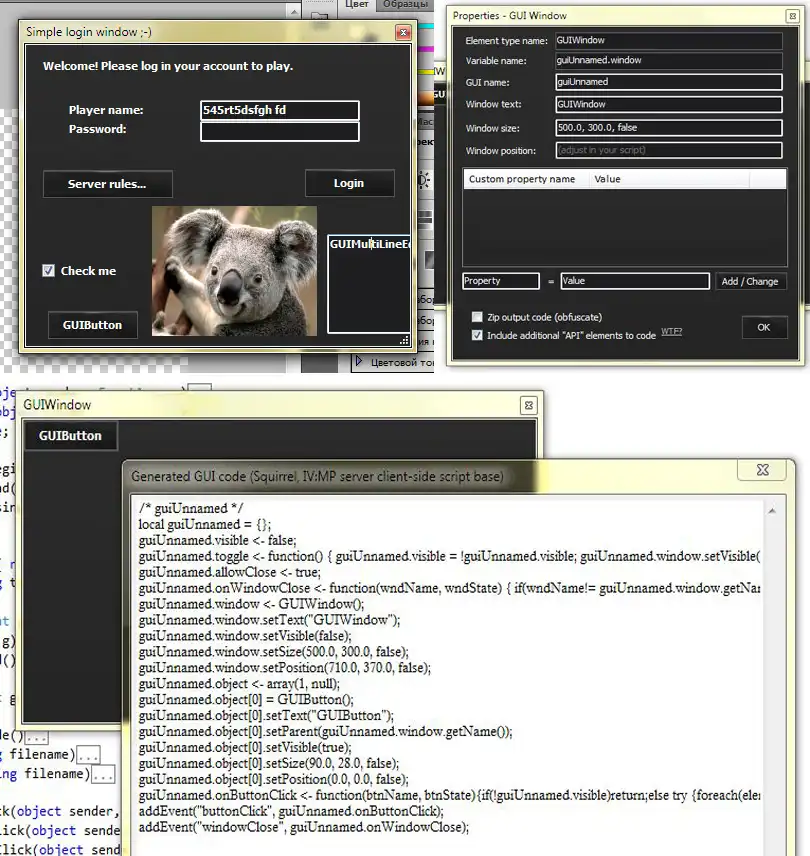Click the addEvent("windowClose") code line
Viewport: 810px width, 856px height.
tap(303, 827)
